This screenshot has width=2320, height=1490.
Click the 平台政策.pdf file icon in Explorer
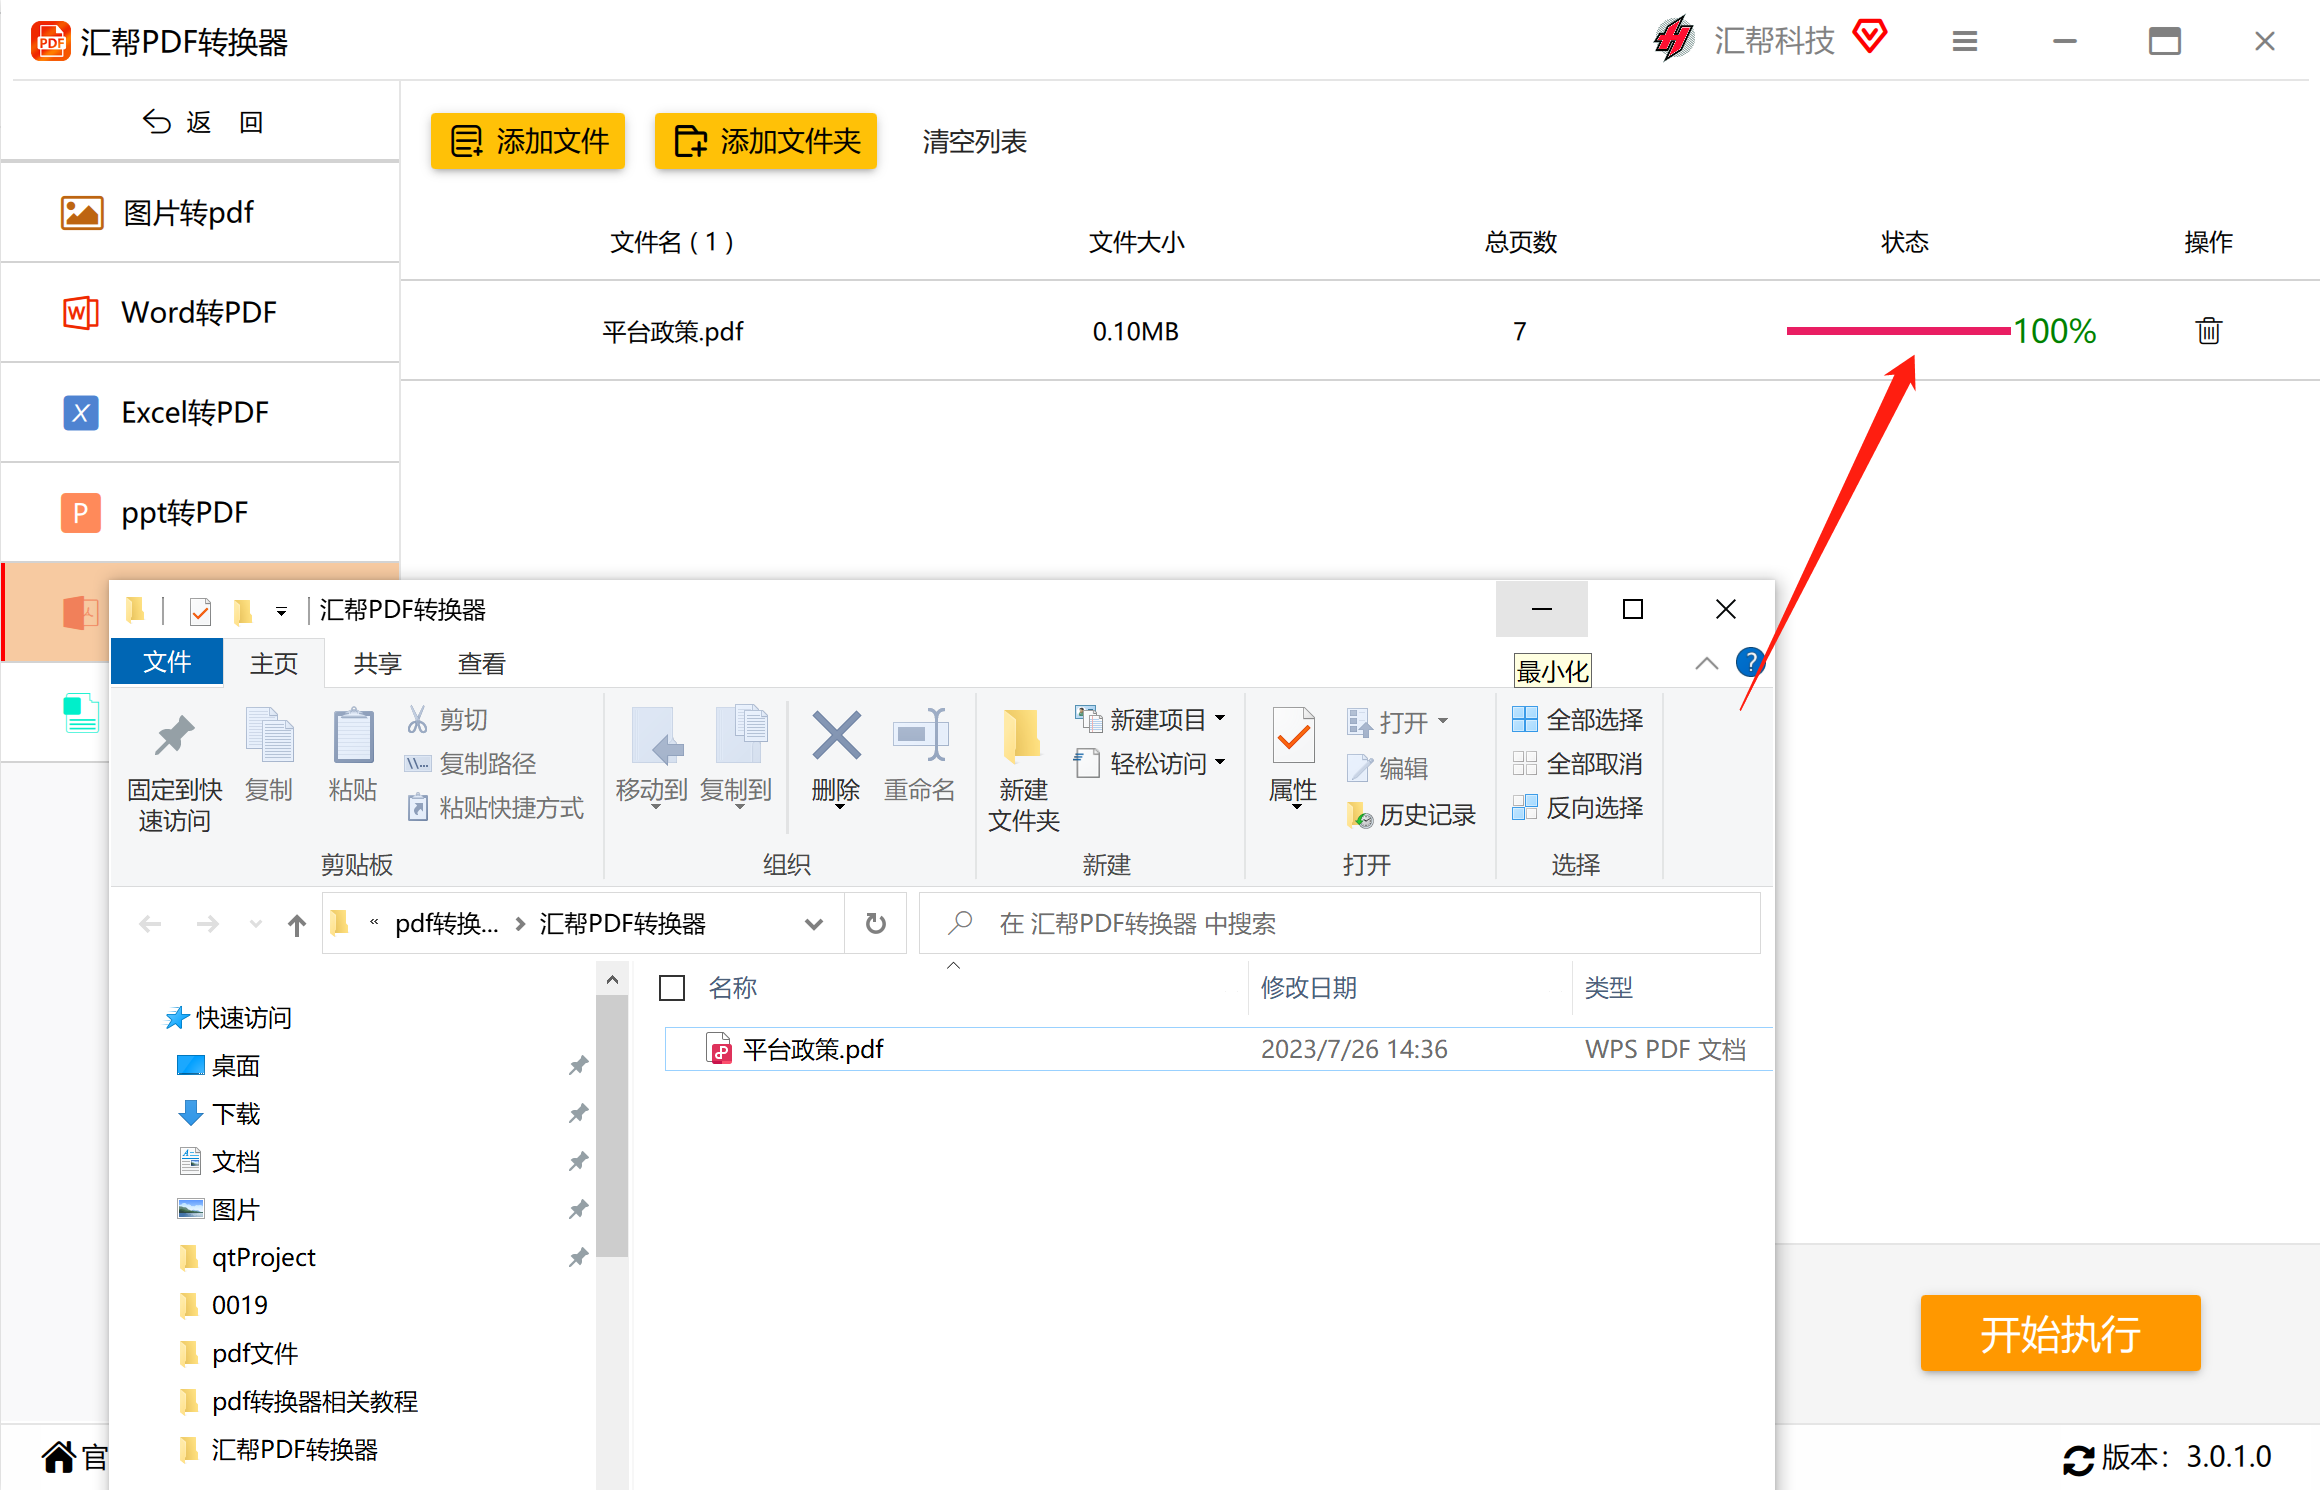pos(719,1049)
